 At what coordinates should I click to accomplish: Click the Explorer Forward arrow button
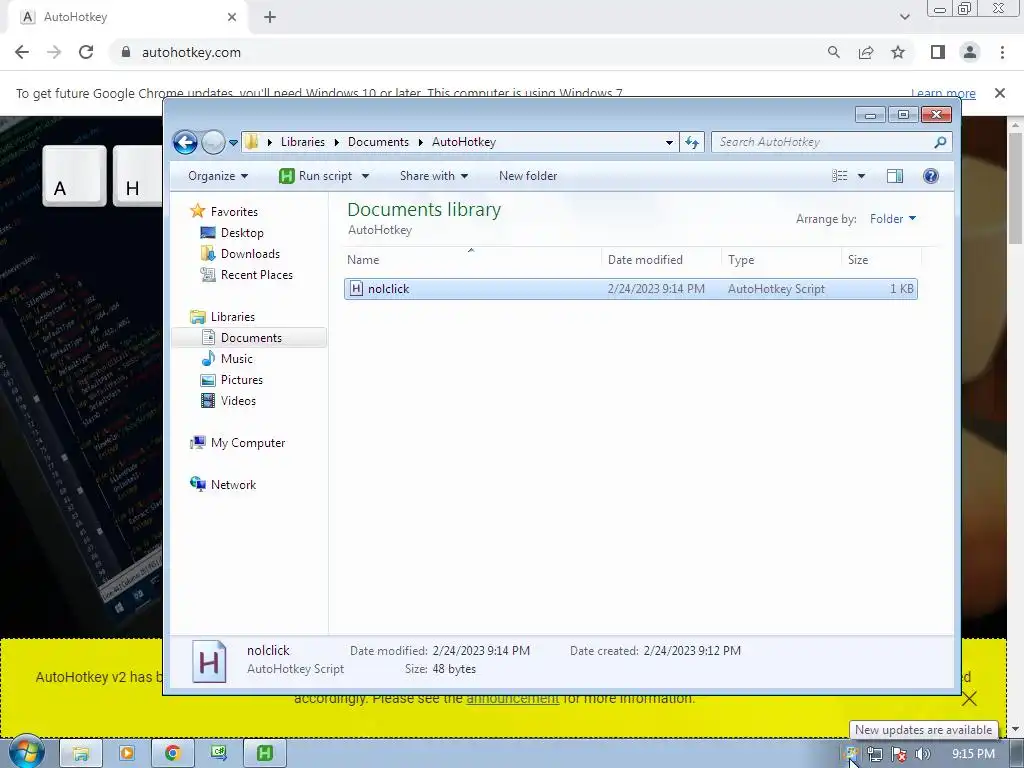(213, 142)
